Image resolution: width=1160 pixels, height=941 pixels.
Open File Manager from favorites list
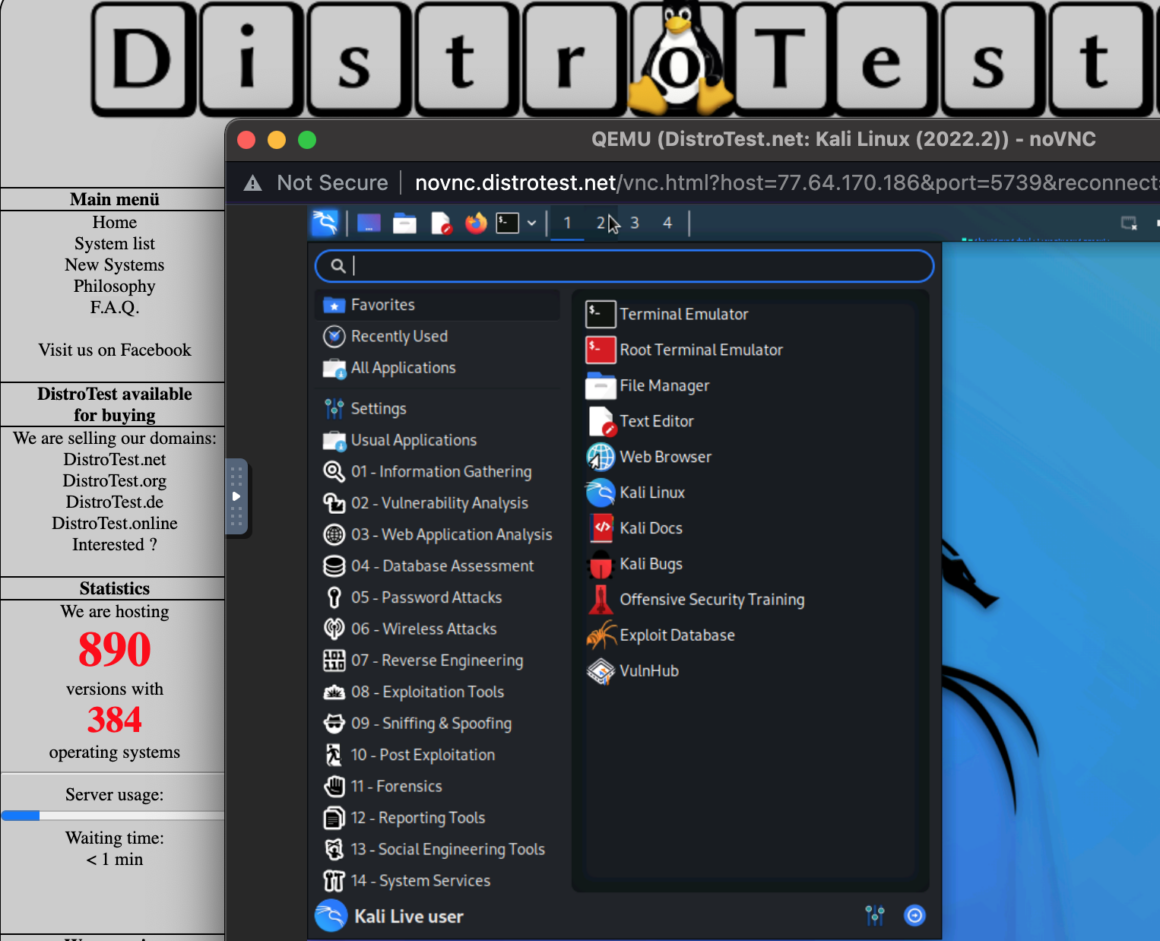click(x=749, y=385)
